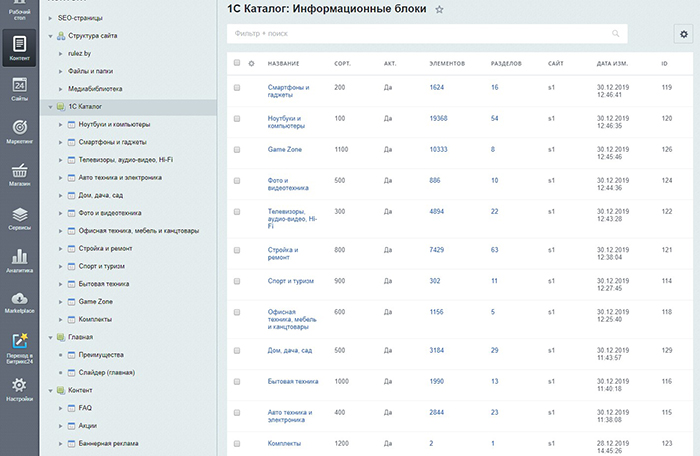Expand the FAQ tree node
The width and height of the screenshot is (700, 456).
[60, 408]
